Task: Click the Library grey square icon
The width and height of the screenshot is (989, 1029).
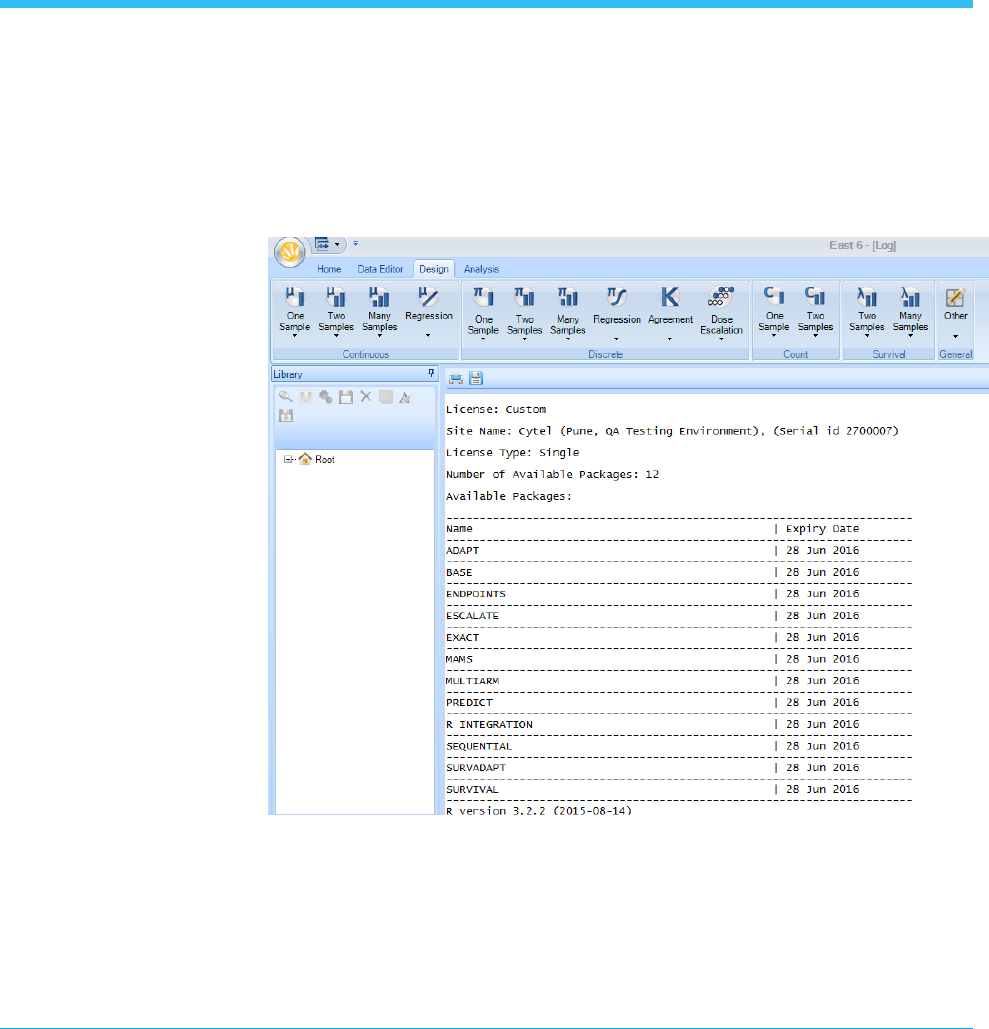Action: click(386, 396)
